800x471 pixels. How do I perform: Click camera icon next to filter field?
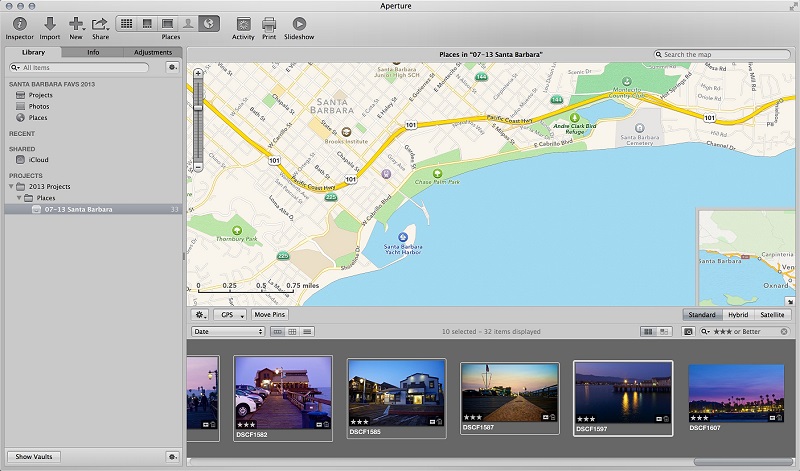tap(688, 332)
